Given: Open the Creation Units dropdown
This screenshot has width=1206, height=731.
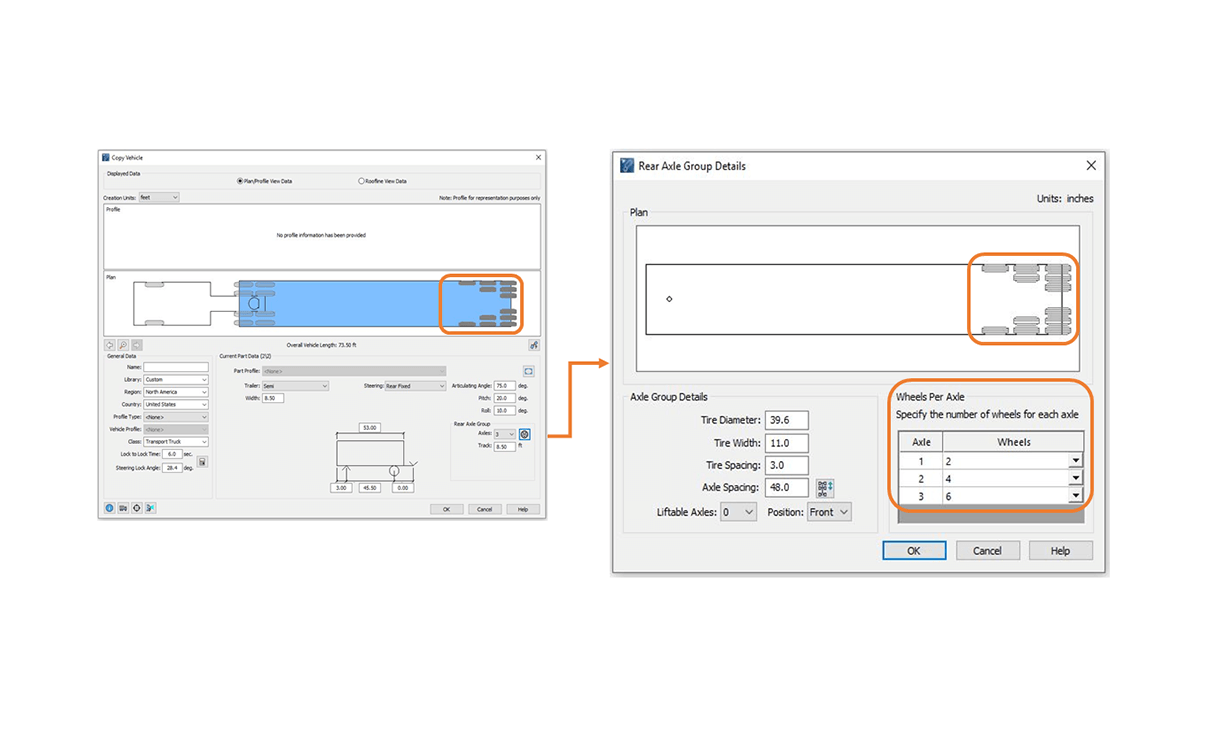Looking at the screenshot, I should point(160,198).
